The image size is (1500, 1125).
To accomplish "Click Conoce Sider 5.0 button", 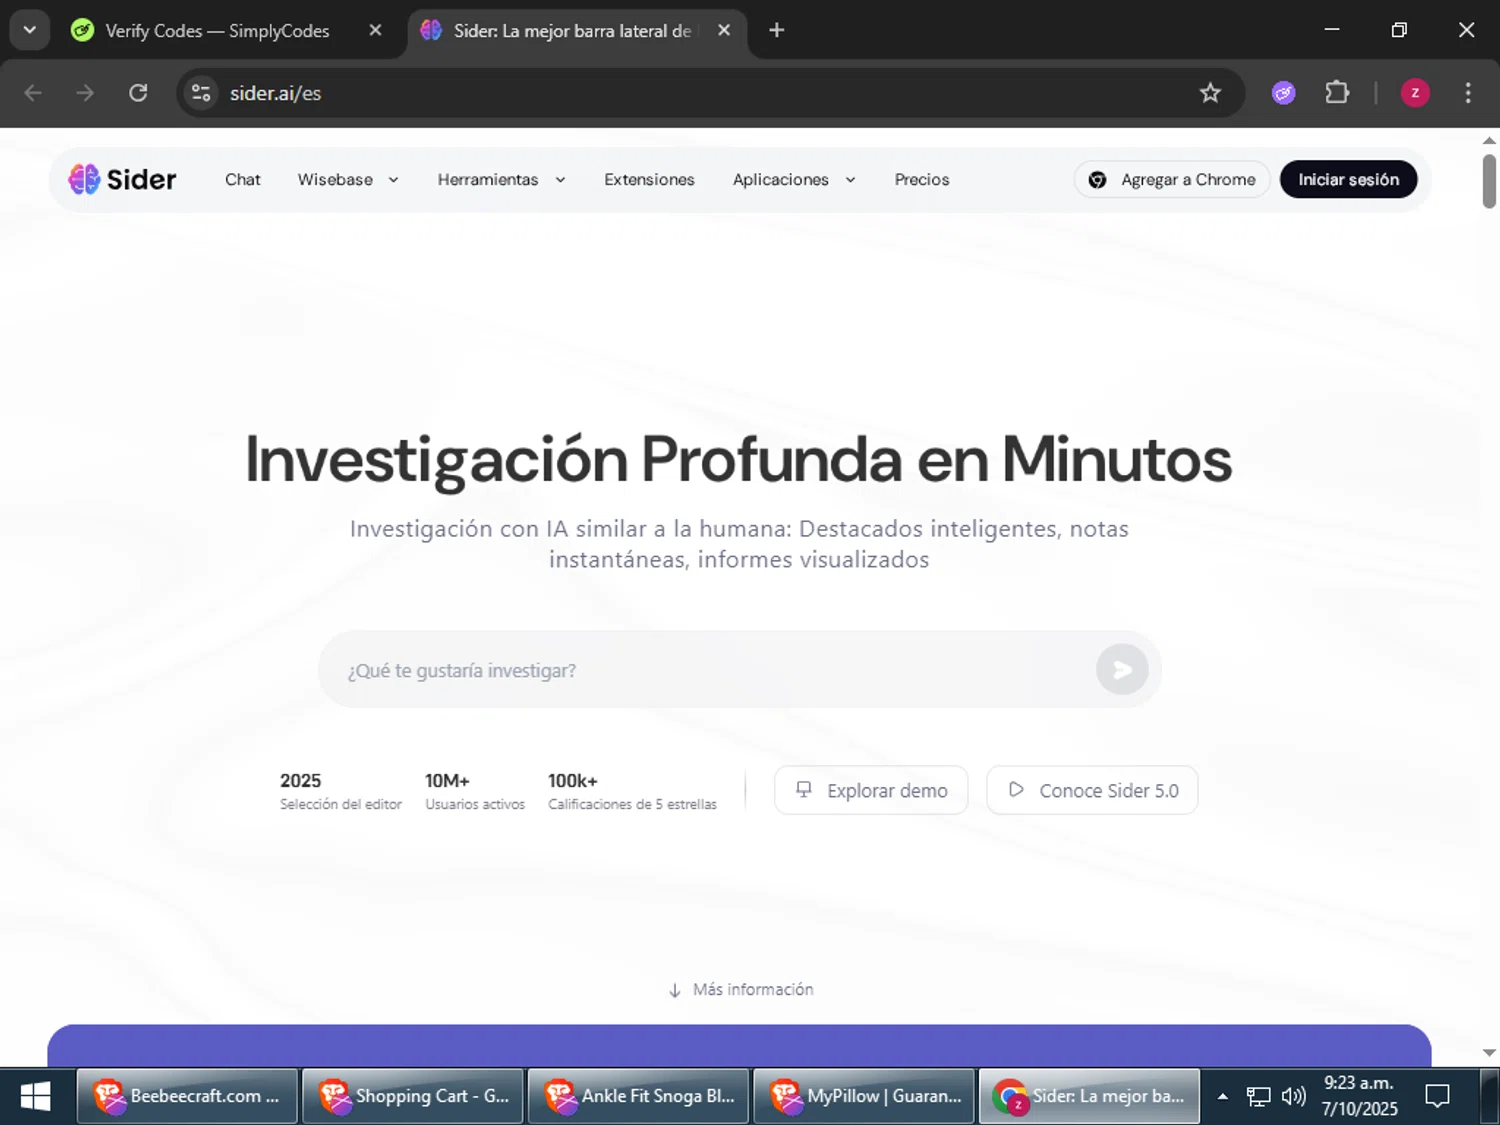I will 1092,790.
